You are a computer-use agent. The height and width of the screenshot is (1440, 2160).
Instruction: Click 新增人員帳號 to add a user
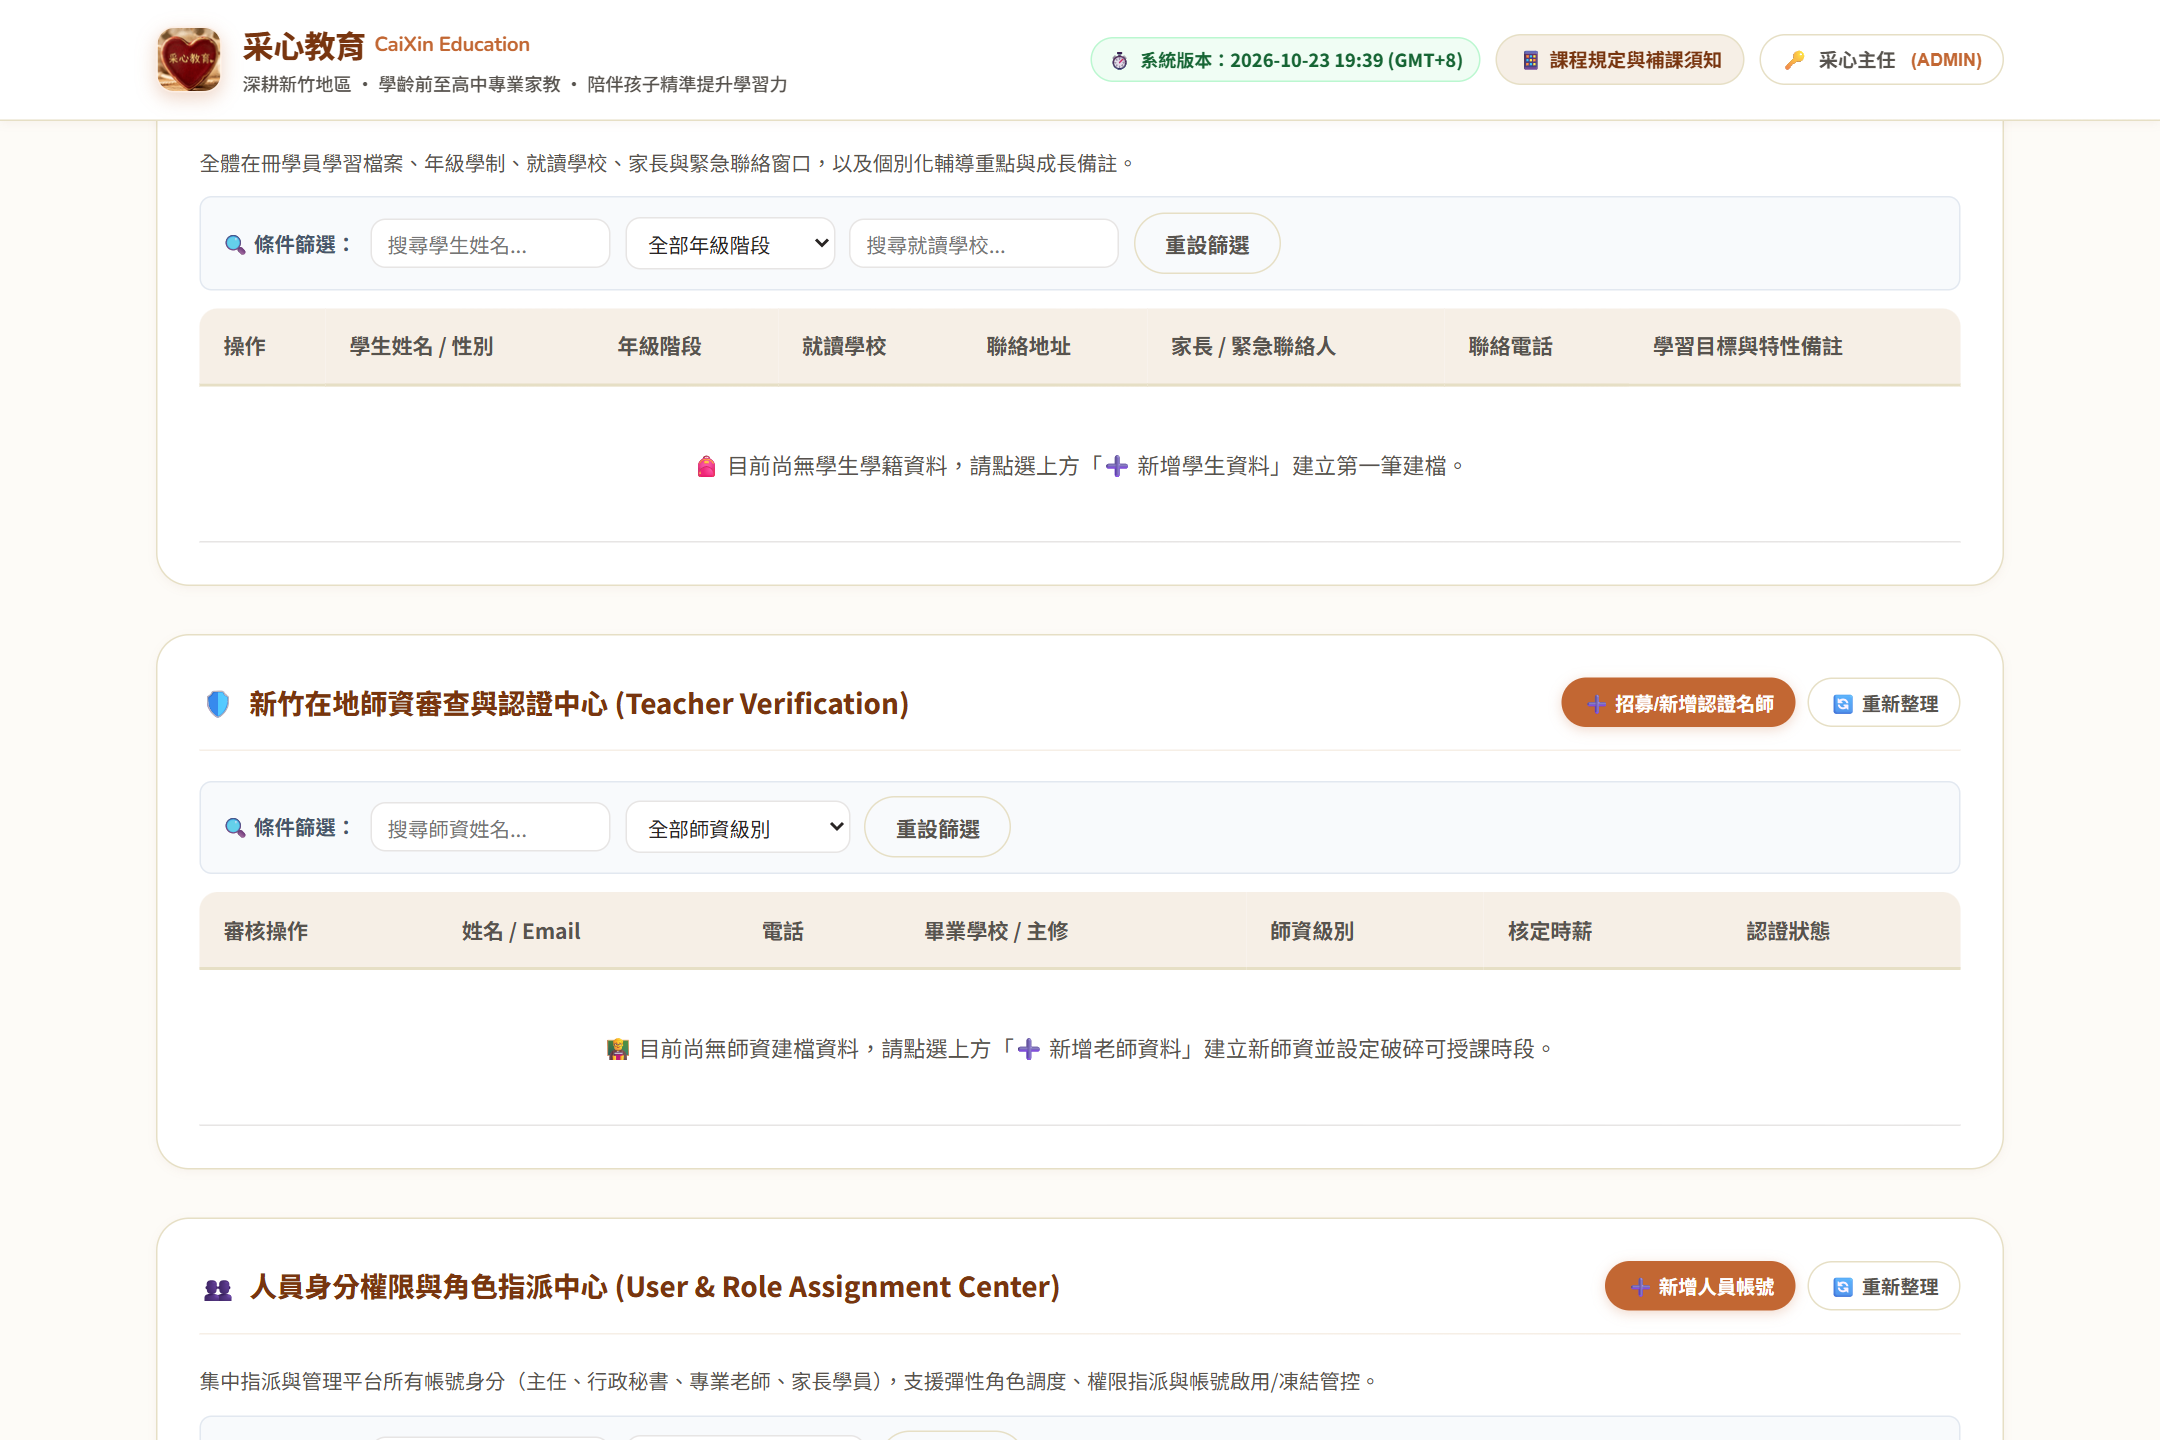(x=1700, y=1286)
